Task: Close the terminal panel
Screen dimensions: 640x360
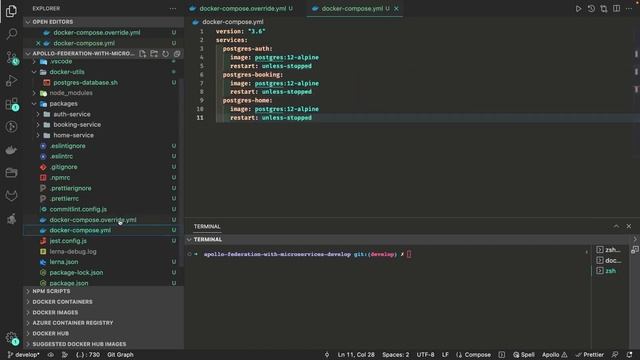Action: tap(629, 226)
